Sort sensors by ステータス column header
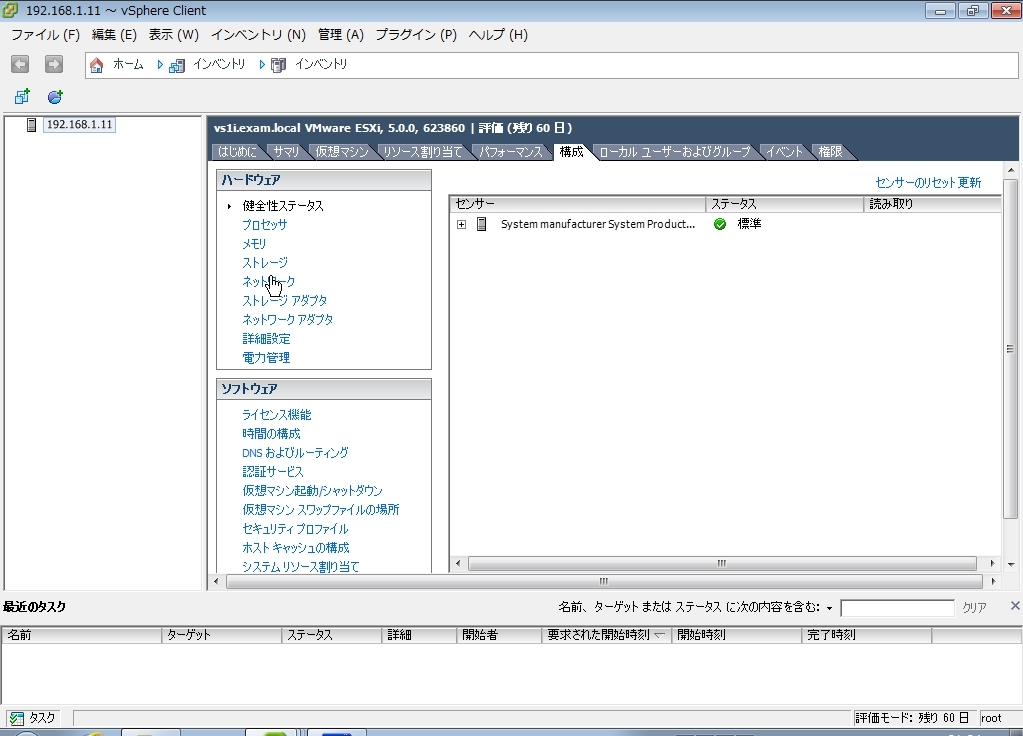This screenshot has height=736, width=1023. point(785,204)
